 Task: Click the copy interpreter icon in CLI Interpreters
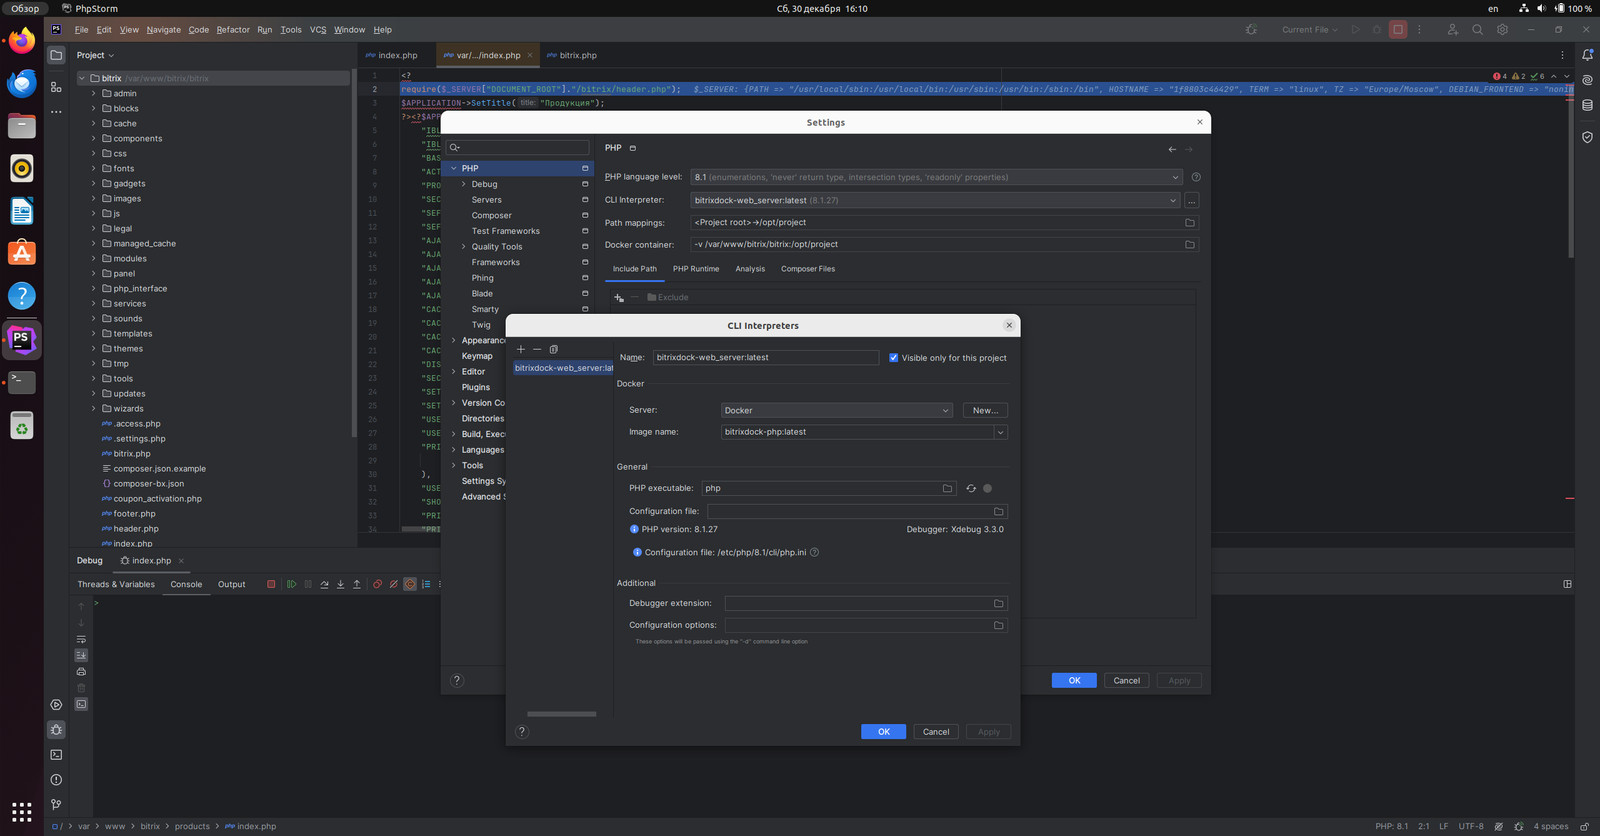tap(553, 349)
